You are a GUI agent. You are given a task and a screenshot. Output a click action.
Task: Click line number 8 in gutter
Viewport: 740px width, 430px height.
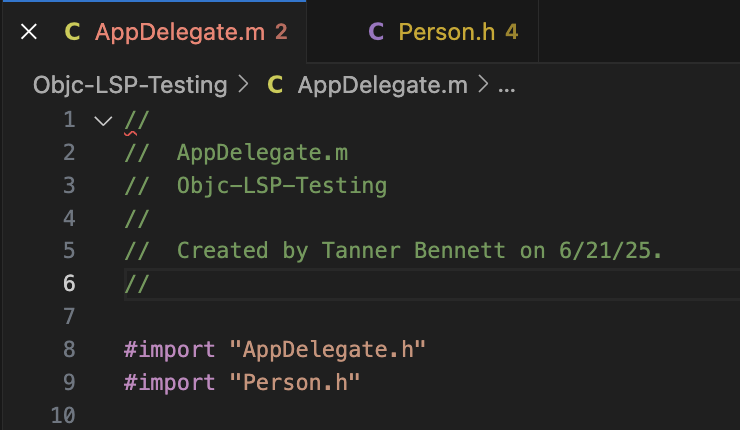click(69, 349)
